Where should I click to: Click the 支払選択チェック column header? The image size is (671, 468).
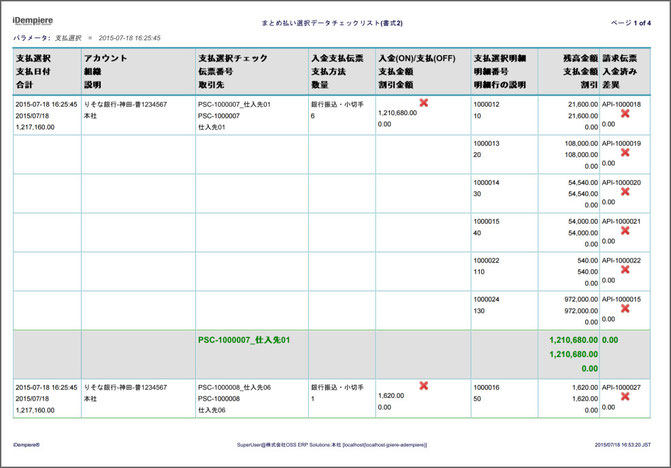(x=233, y=58)
